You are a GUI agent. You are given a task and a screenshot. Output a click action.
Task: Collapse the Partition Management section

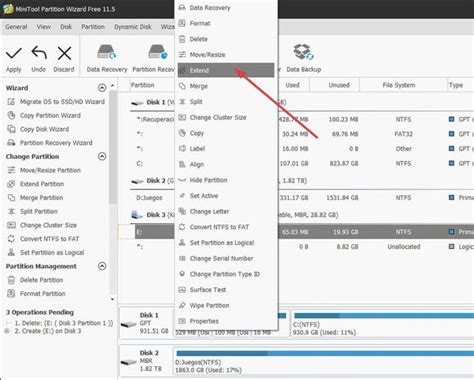pyautogui.click(x=102, y=266)
